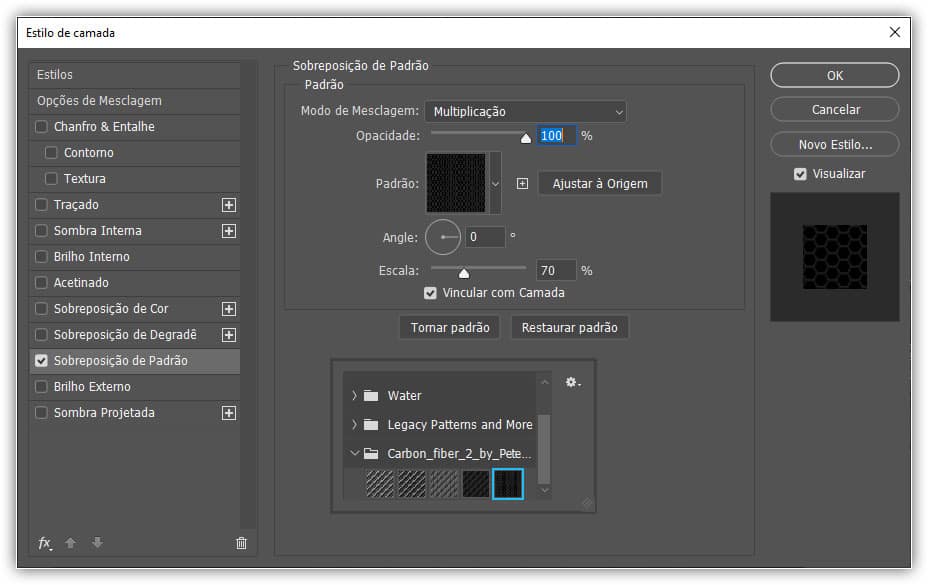Enable Brilho Interno checkbox

click(x=41, y=257)
